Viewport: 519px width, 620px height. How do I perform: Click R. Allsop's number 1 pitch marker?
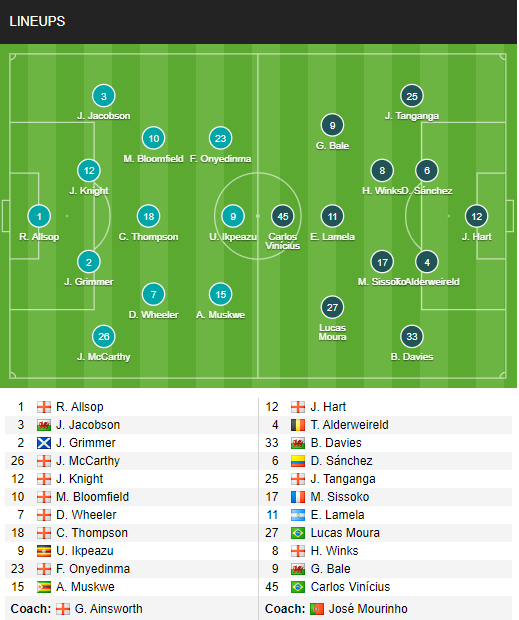tap(39, 216)
